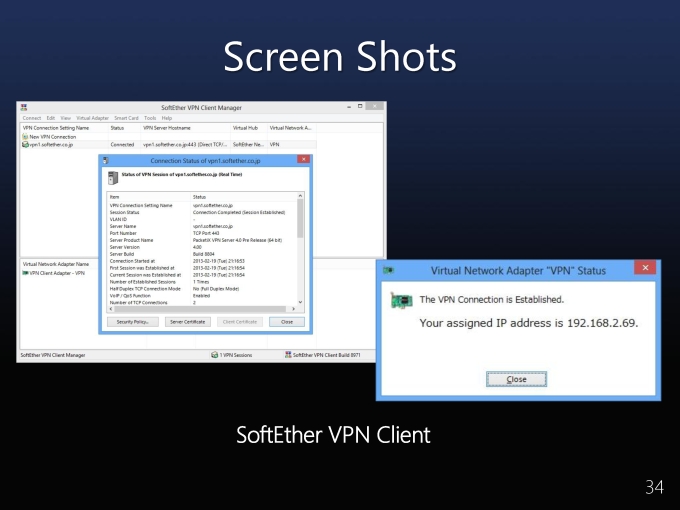Click the Server Version row

pyautogui.click(x=202, y=247)
